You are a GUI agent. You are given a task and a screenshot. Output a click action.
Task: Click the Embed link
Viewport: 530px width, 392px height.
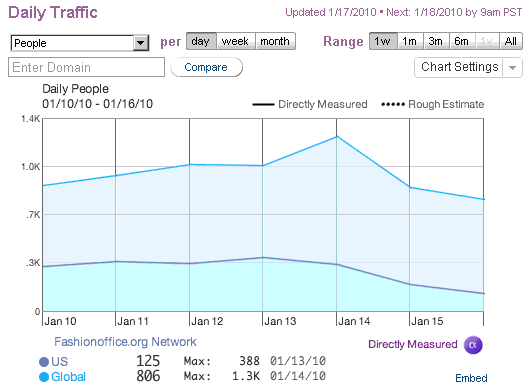471,378
